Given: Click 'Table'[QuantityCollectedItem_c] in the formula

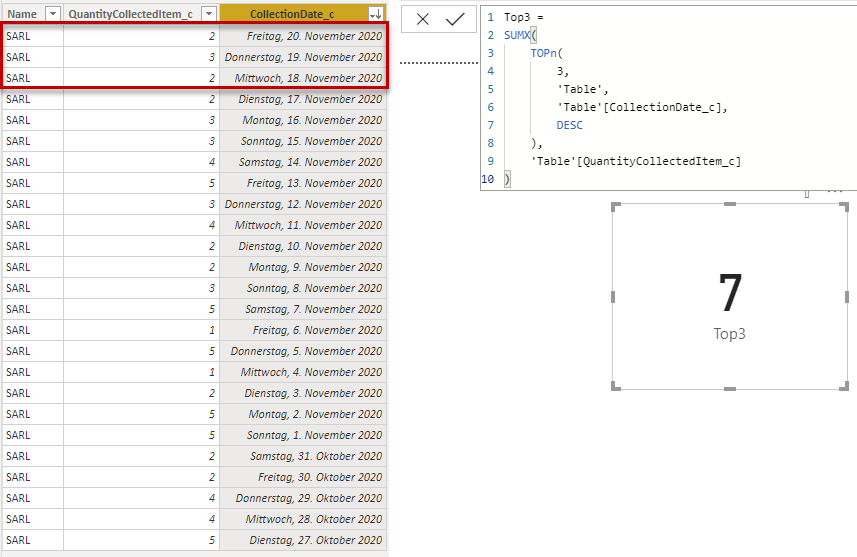Looking at the screenshot, I should click(x=636, y=161).
